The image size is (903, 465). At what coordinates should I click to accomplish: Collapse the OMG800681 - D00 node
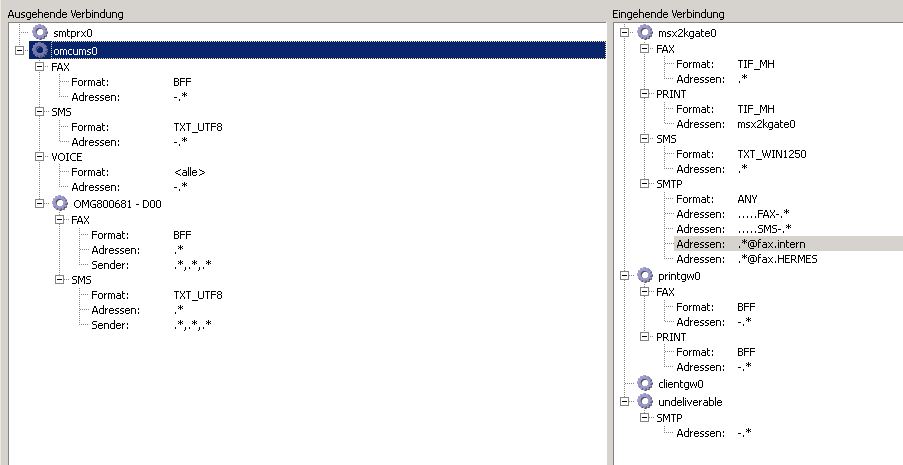pyautogui.click(x=40, y=203)
